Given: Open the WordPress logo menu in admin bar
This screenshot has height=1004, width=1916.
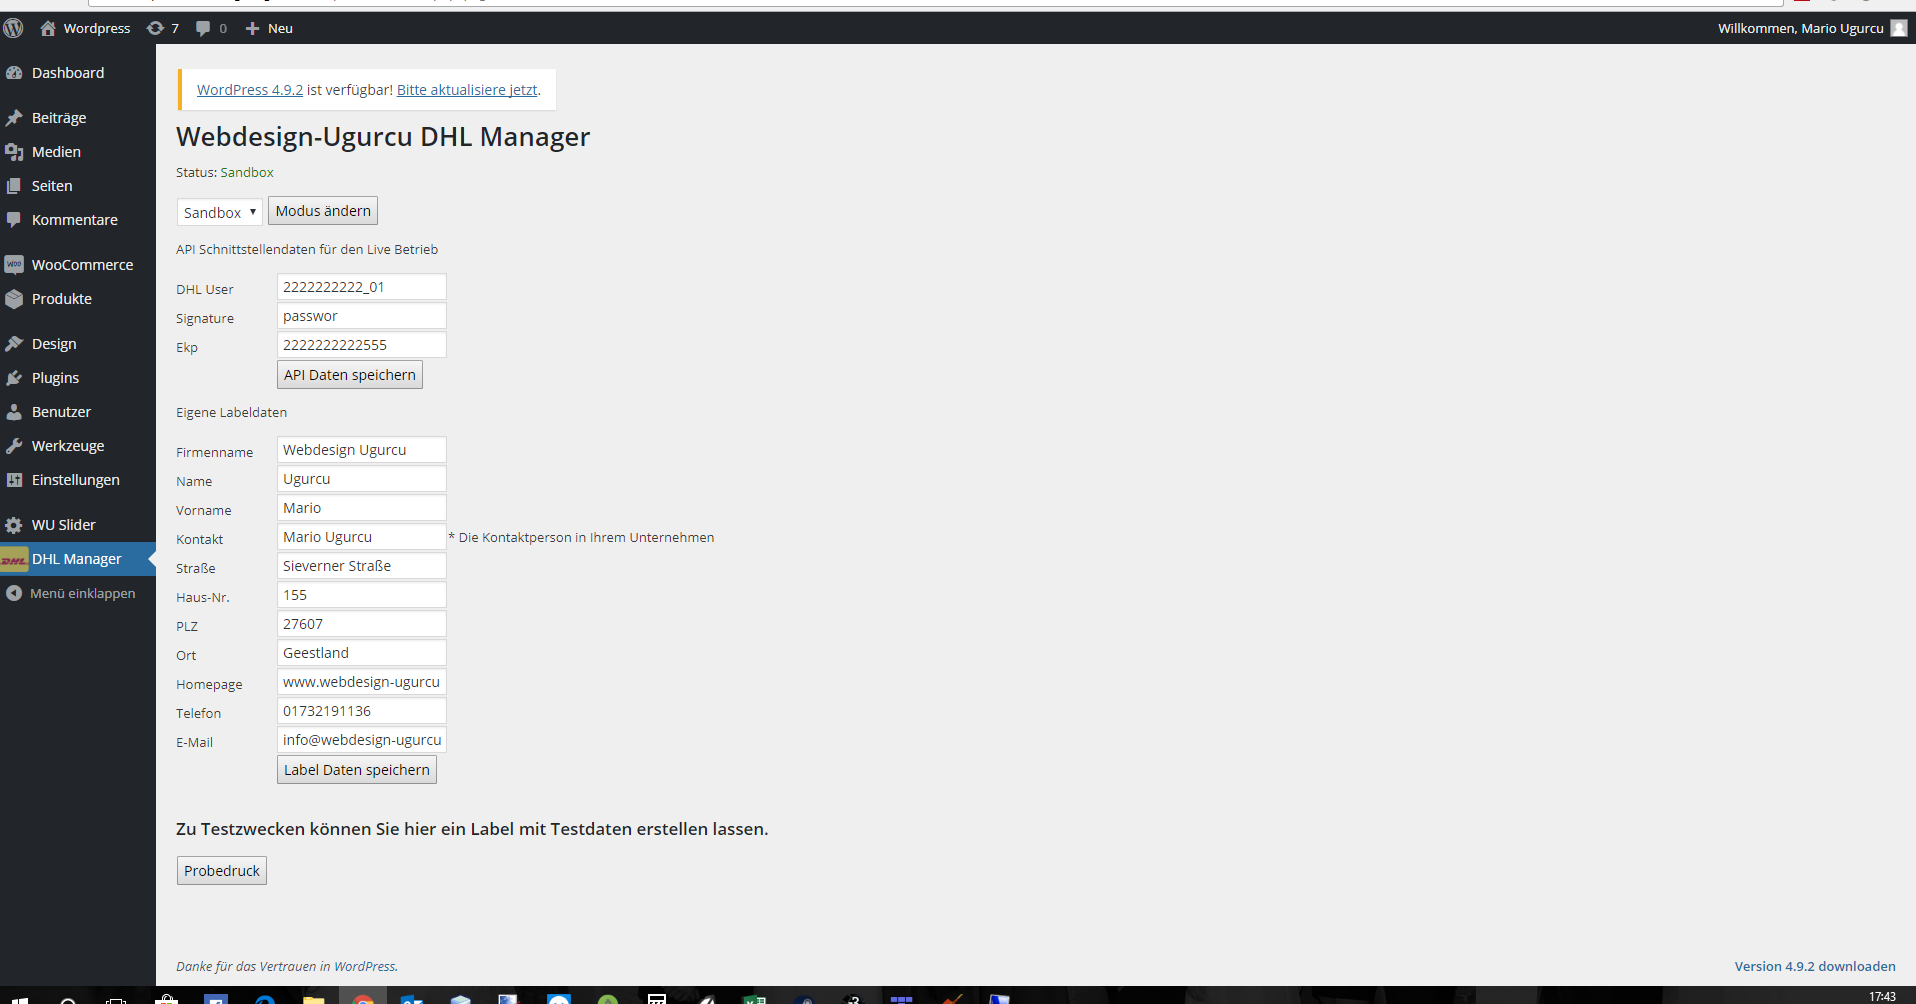Looking at the screenshot, I should (13, 28).
